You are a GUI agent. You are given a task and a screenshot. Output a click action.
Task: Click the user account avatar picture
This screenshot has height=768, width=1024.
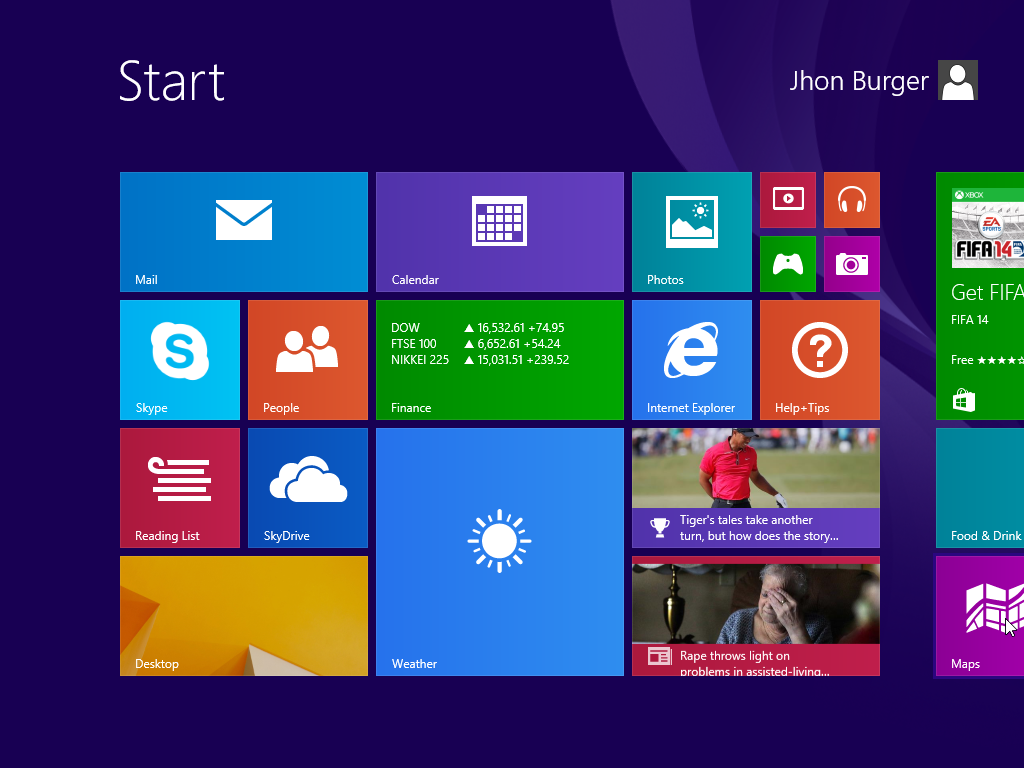[957, 80]
